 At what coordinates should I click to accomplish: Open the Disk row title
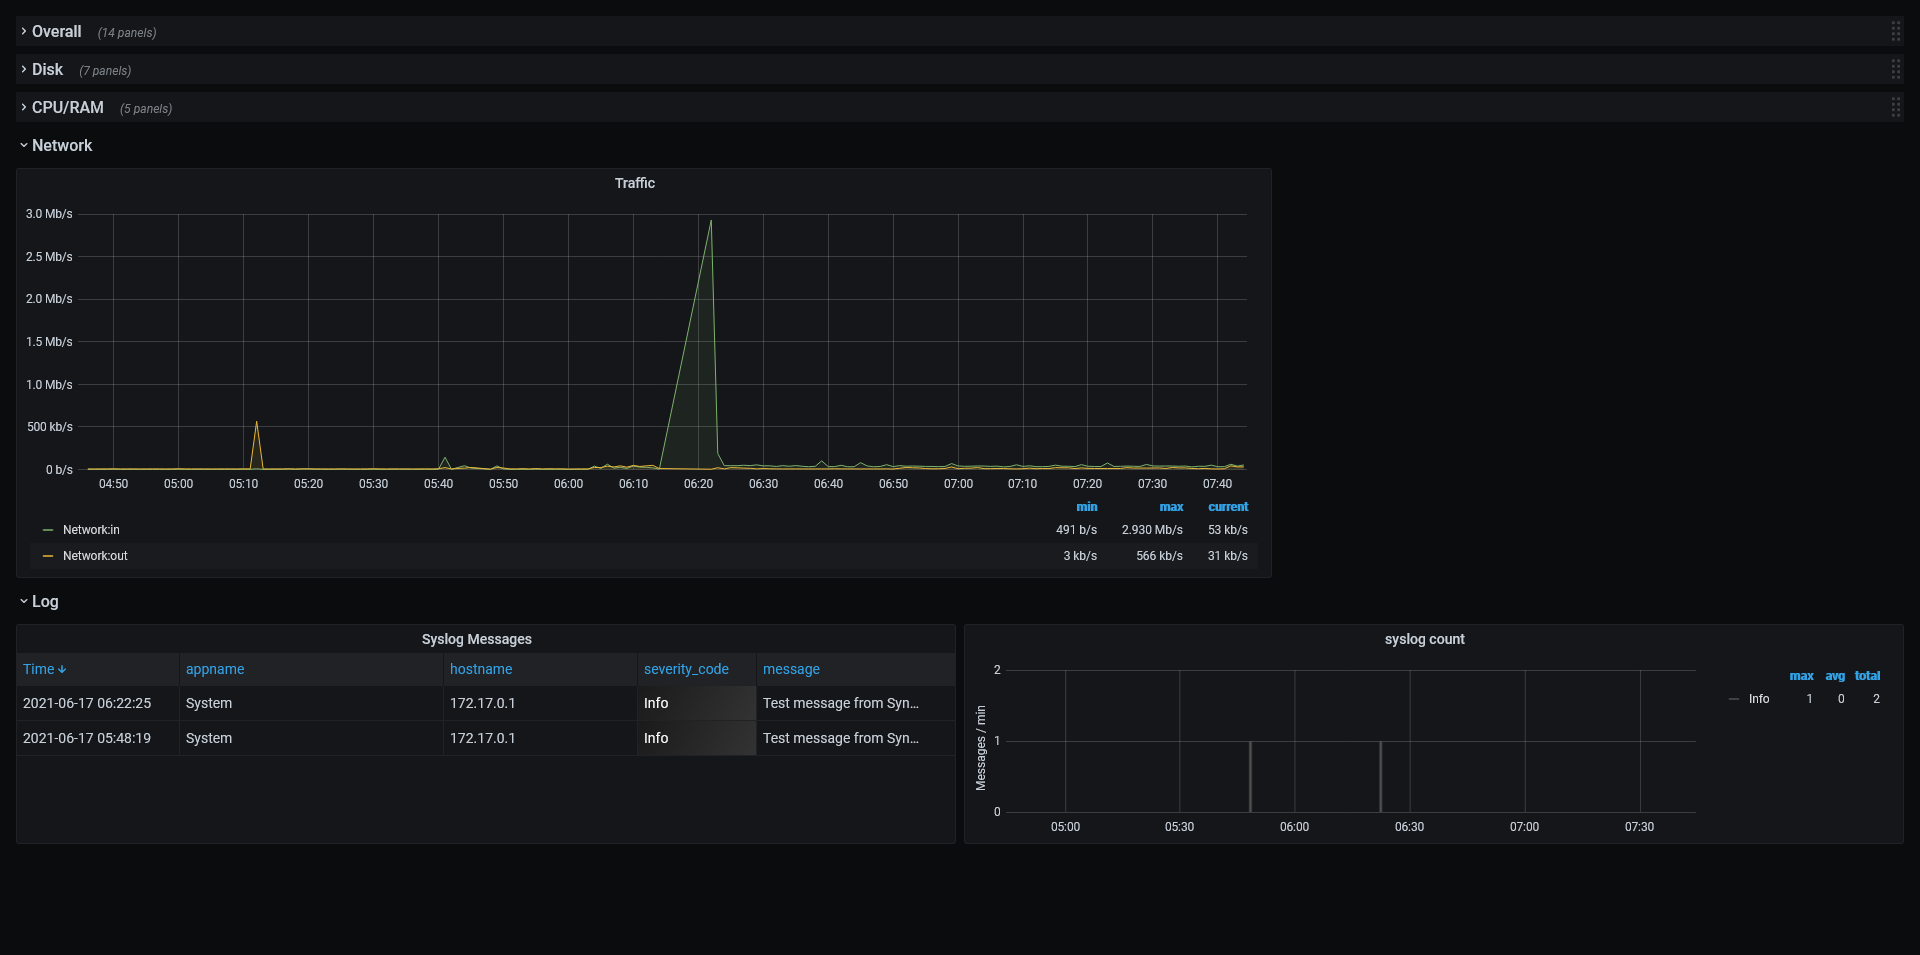47,69
